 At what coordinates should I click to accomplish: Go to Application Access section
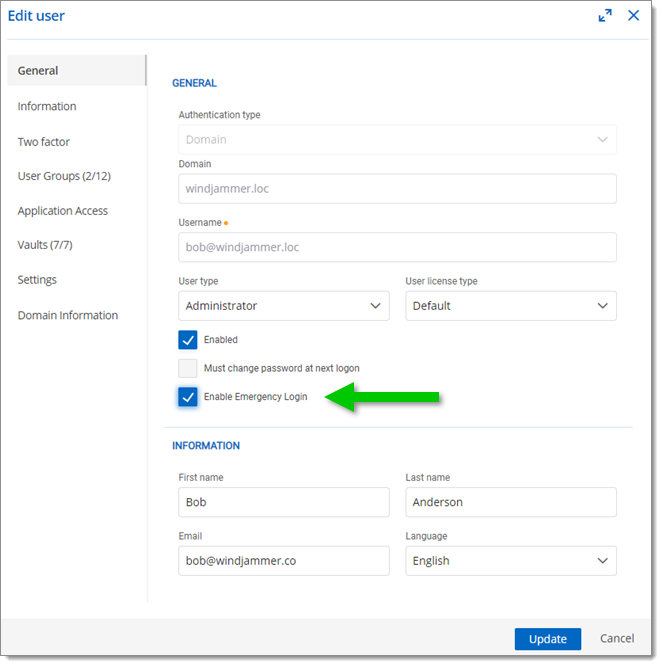coord(63,211)
